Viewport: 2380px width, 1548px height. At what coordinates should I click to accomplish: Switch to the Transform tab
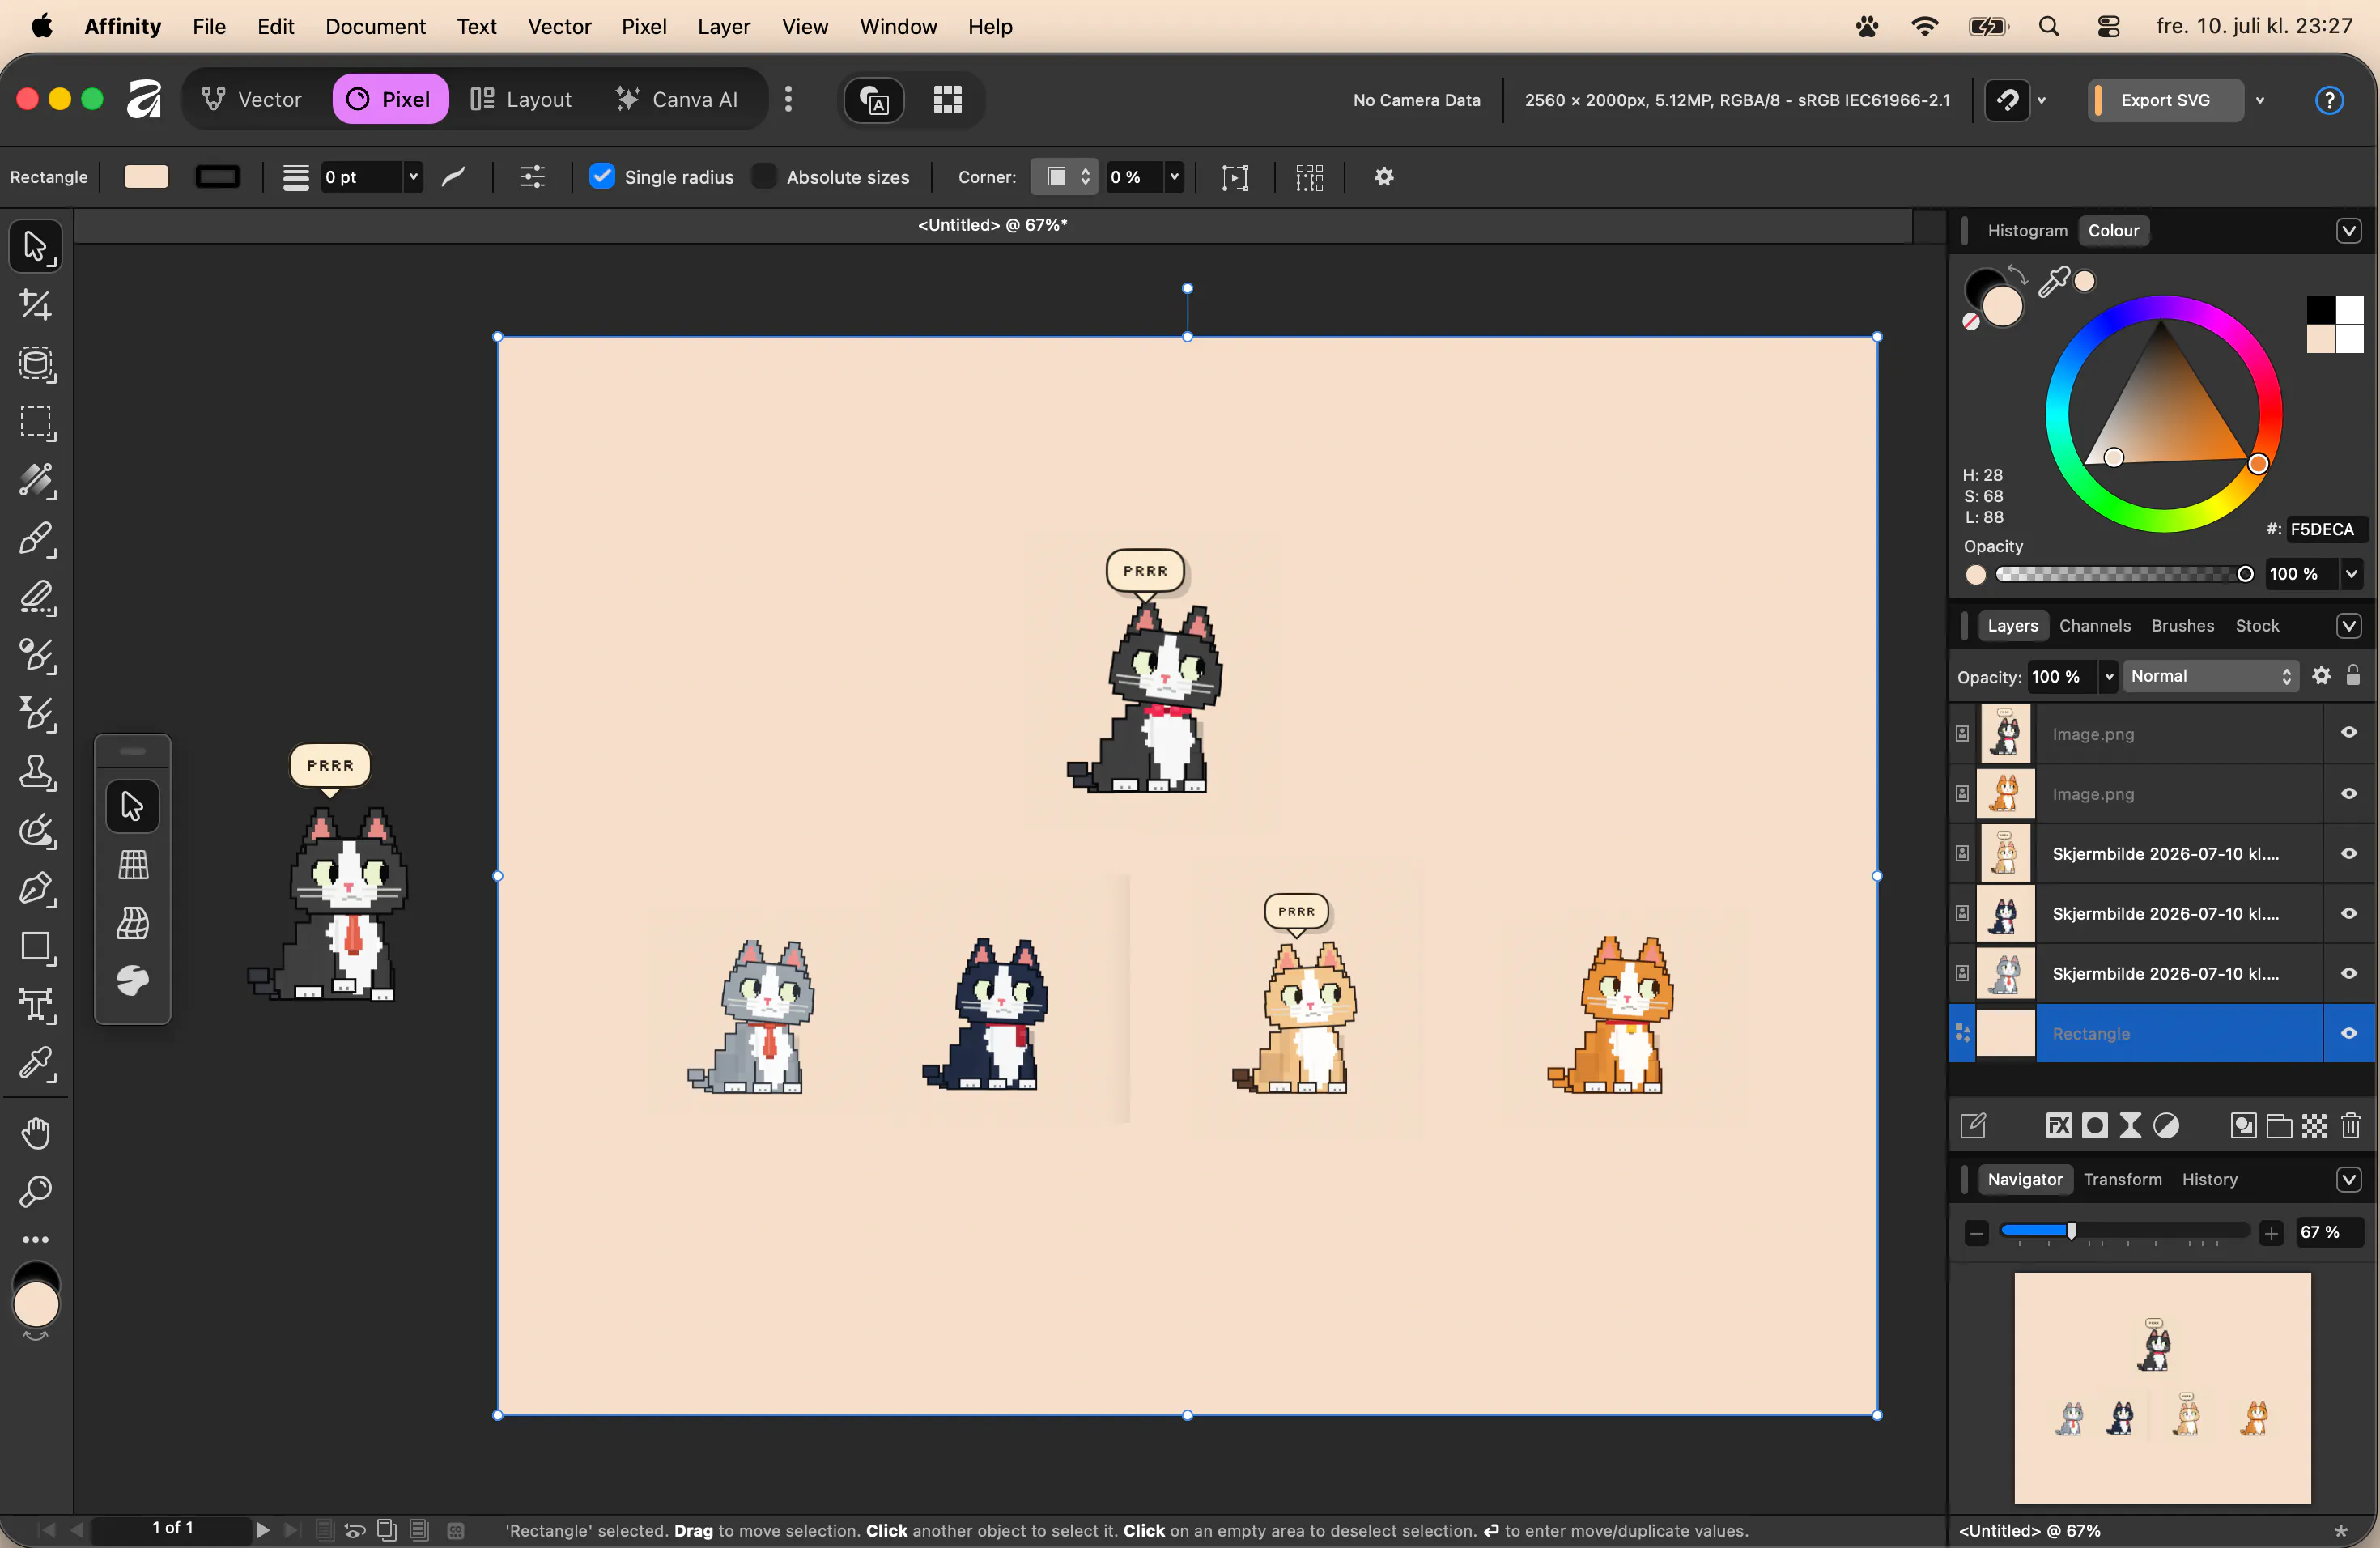tap(2122, 1180)
